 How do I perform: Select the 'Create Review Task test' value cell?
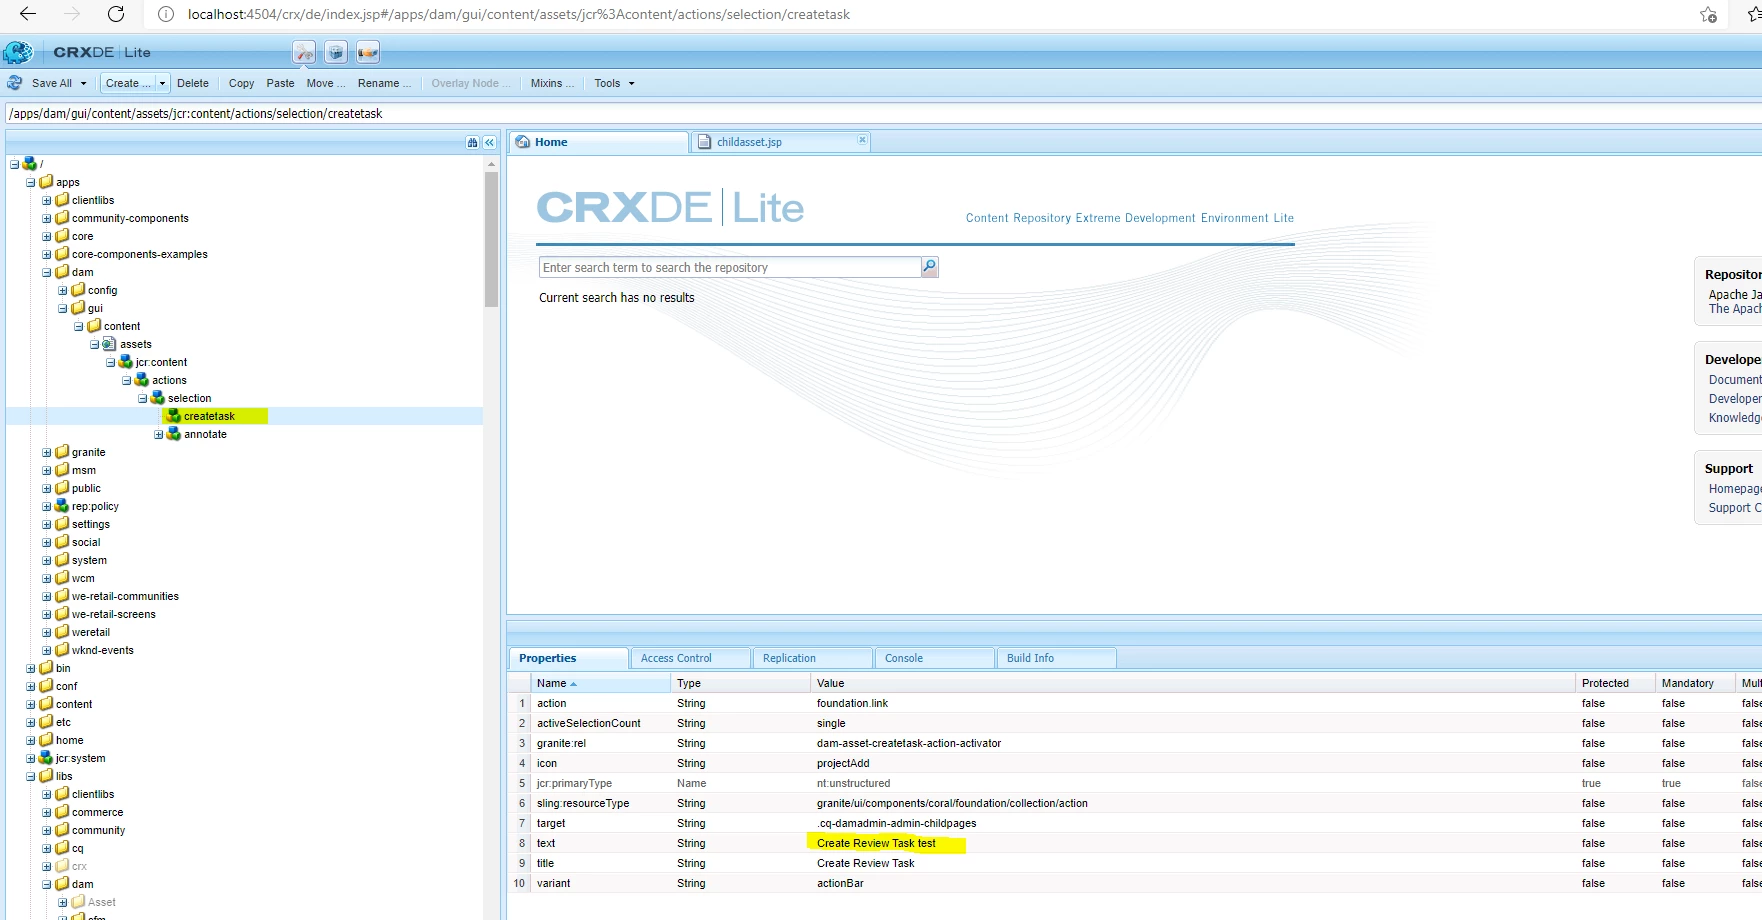tap(1192, 843)
